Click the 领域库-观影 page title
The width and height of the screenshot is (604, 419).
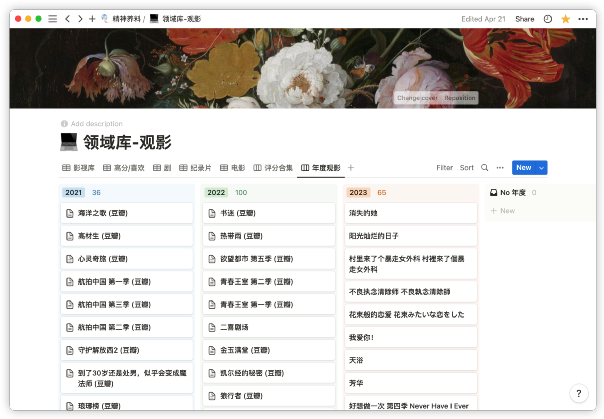click(x=127, y=142)
